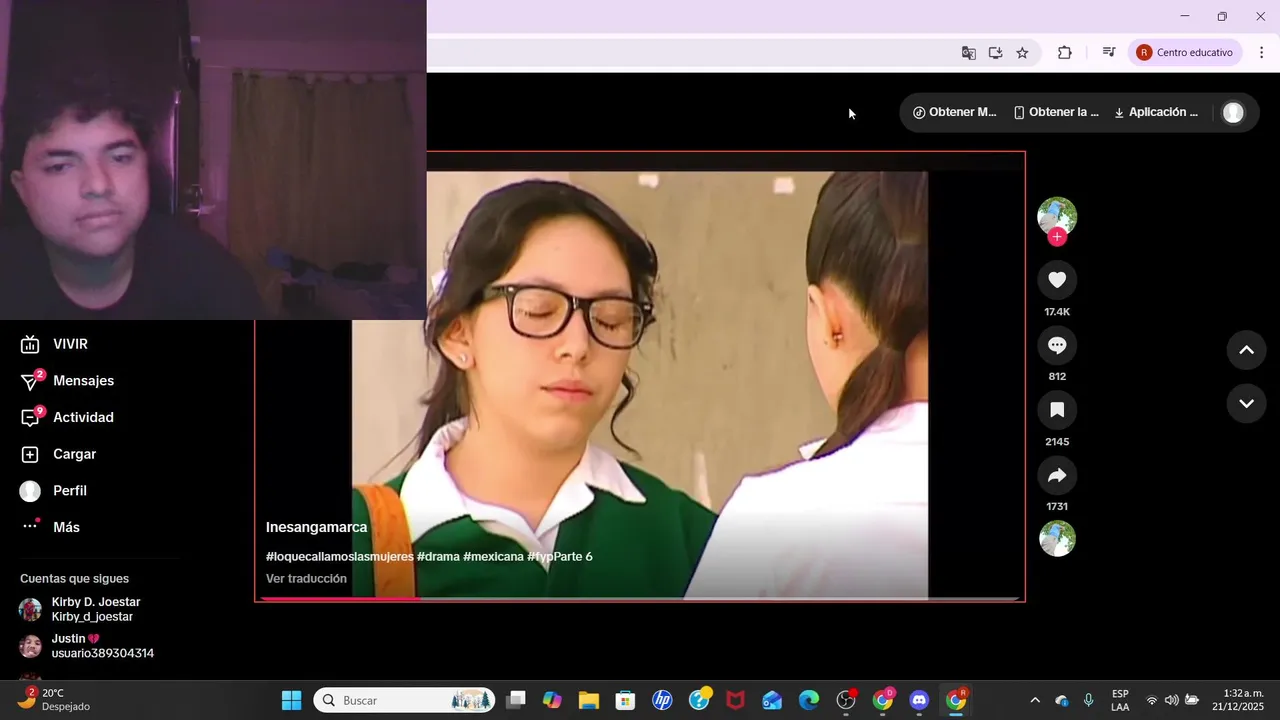Open the volume control in the system tray

pos(1171,700)
